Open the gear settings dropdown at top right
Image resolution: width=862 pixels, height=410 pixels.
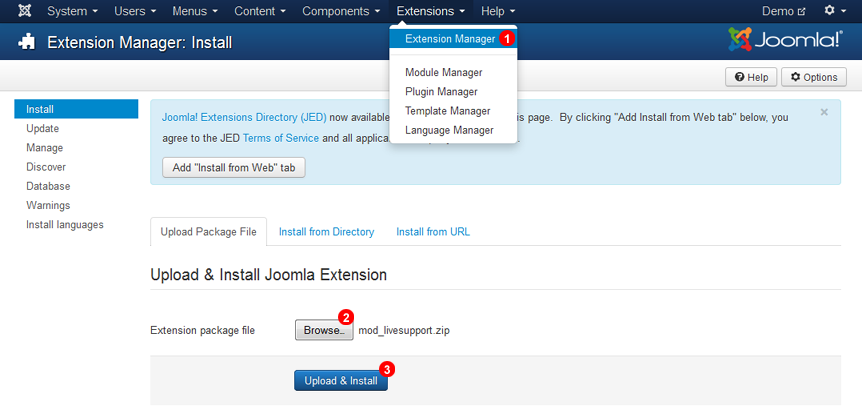(x=833, y=10)
